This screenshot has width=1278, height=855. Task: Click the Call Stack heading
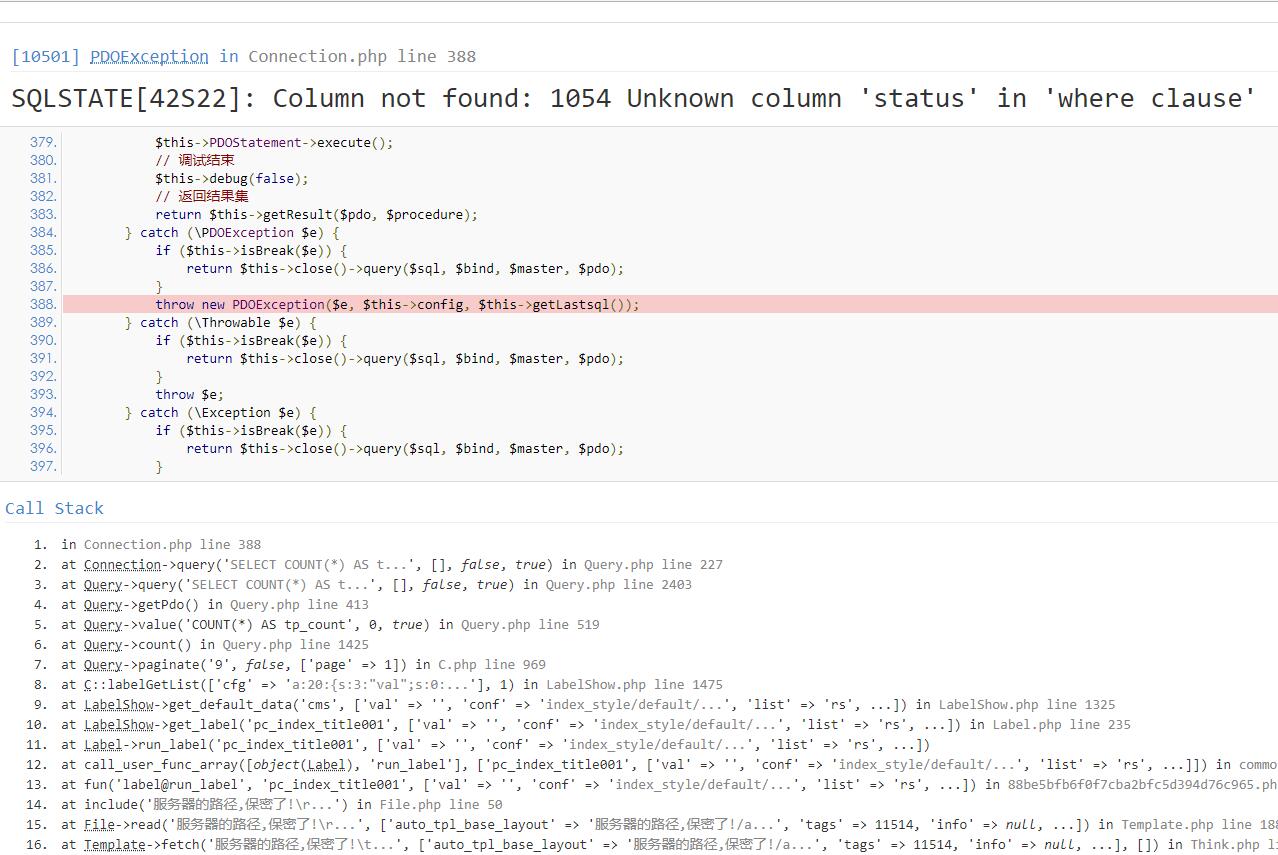(54, 508)
